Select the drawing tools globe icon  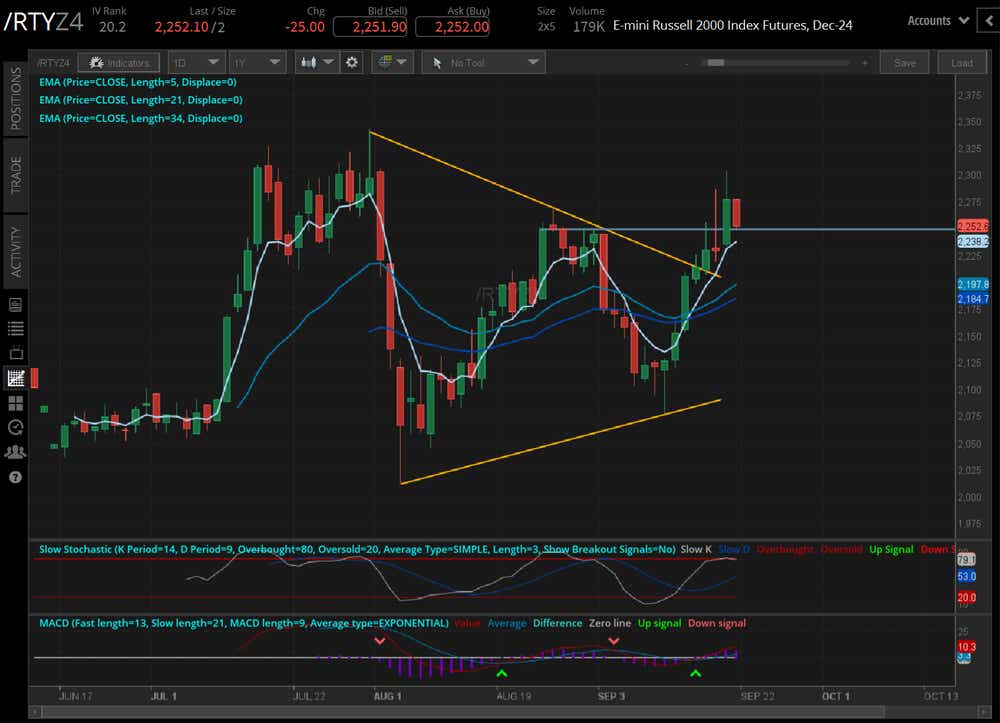coord(387,62)
